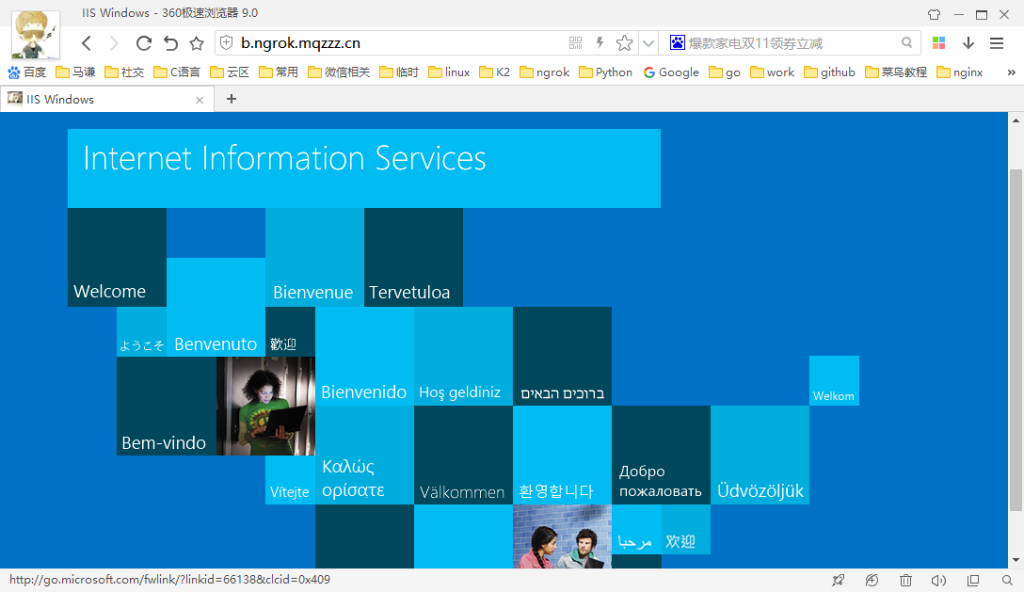
Task: Open the hamburger main menu
Action: [997, 43]
